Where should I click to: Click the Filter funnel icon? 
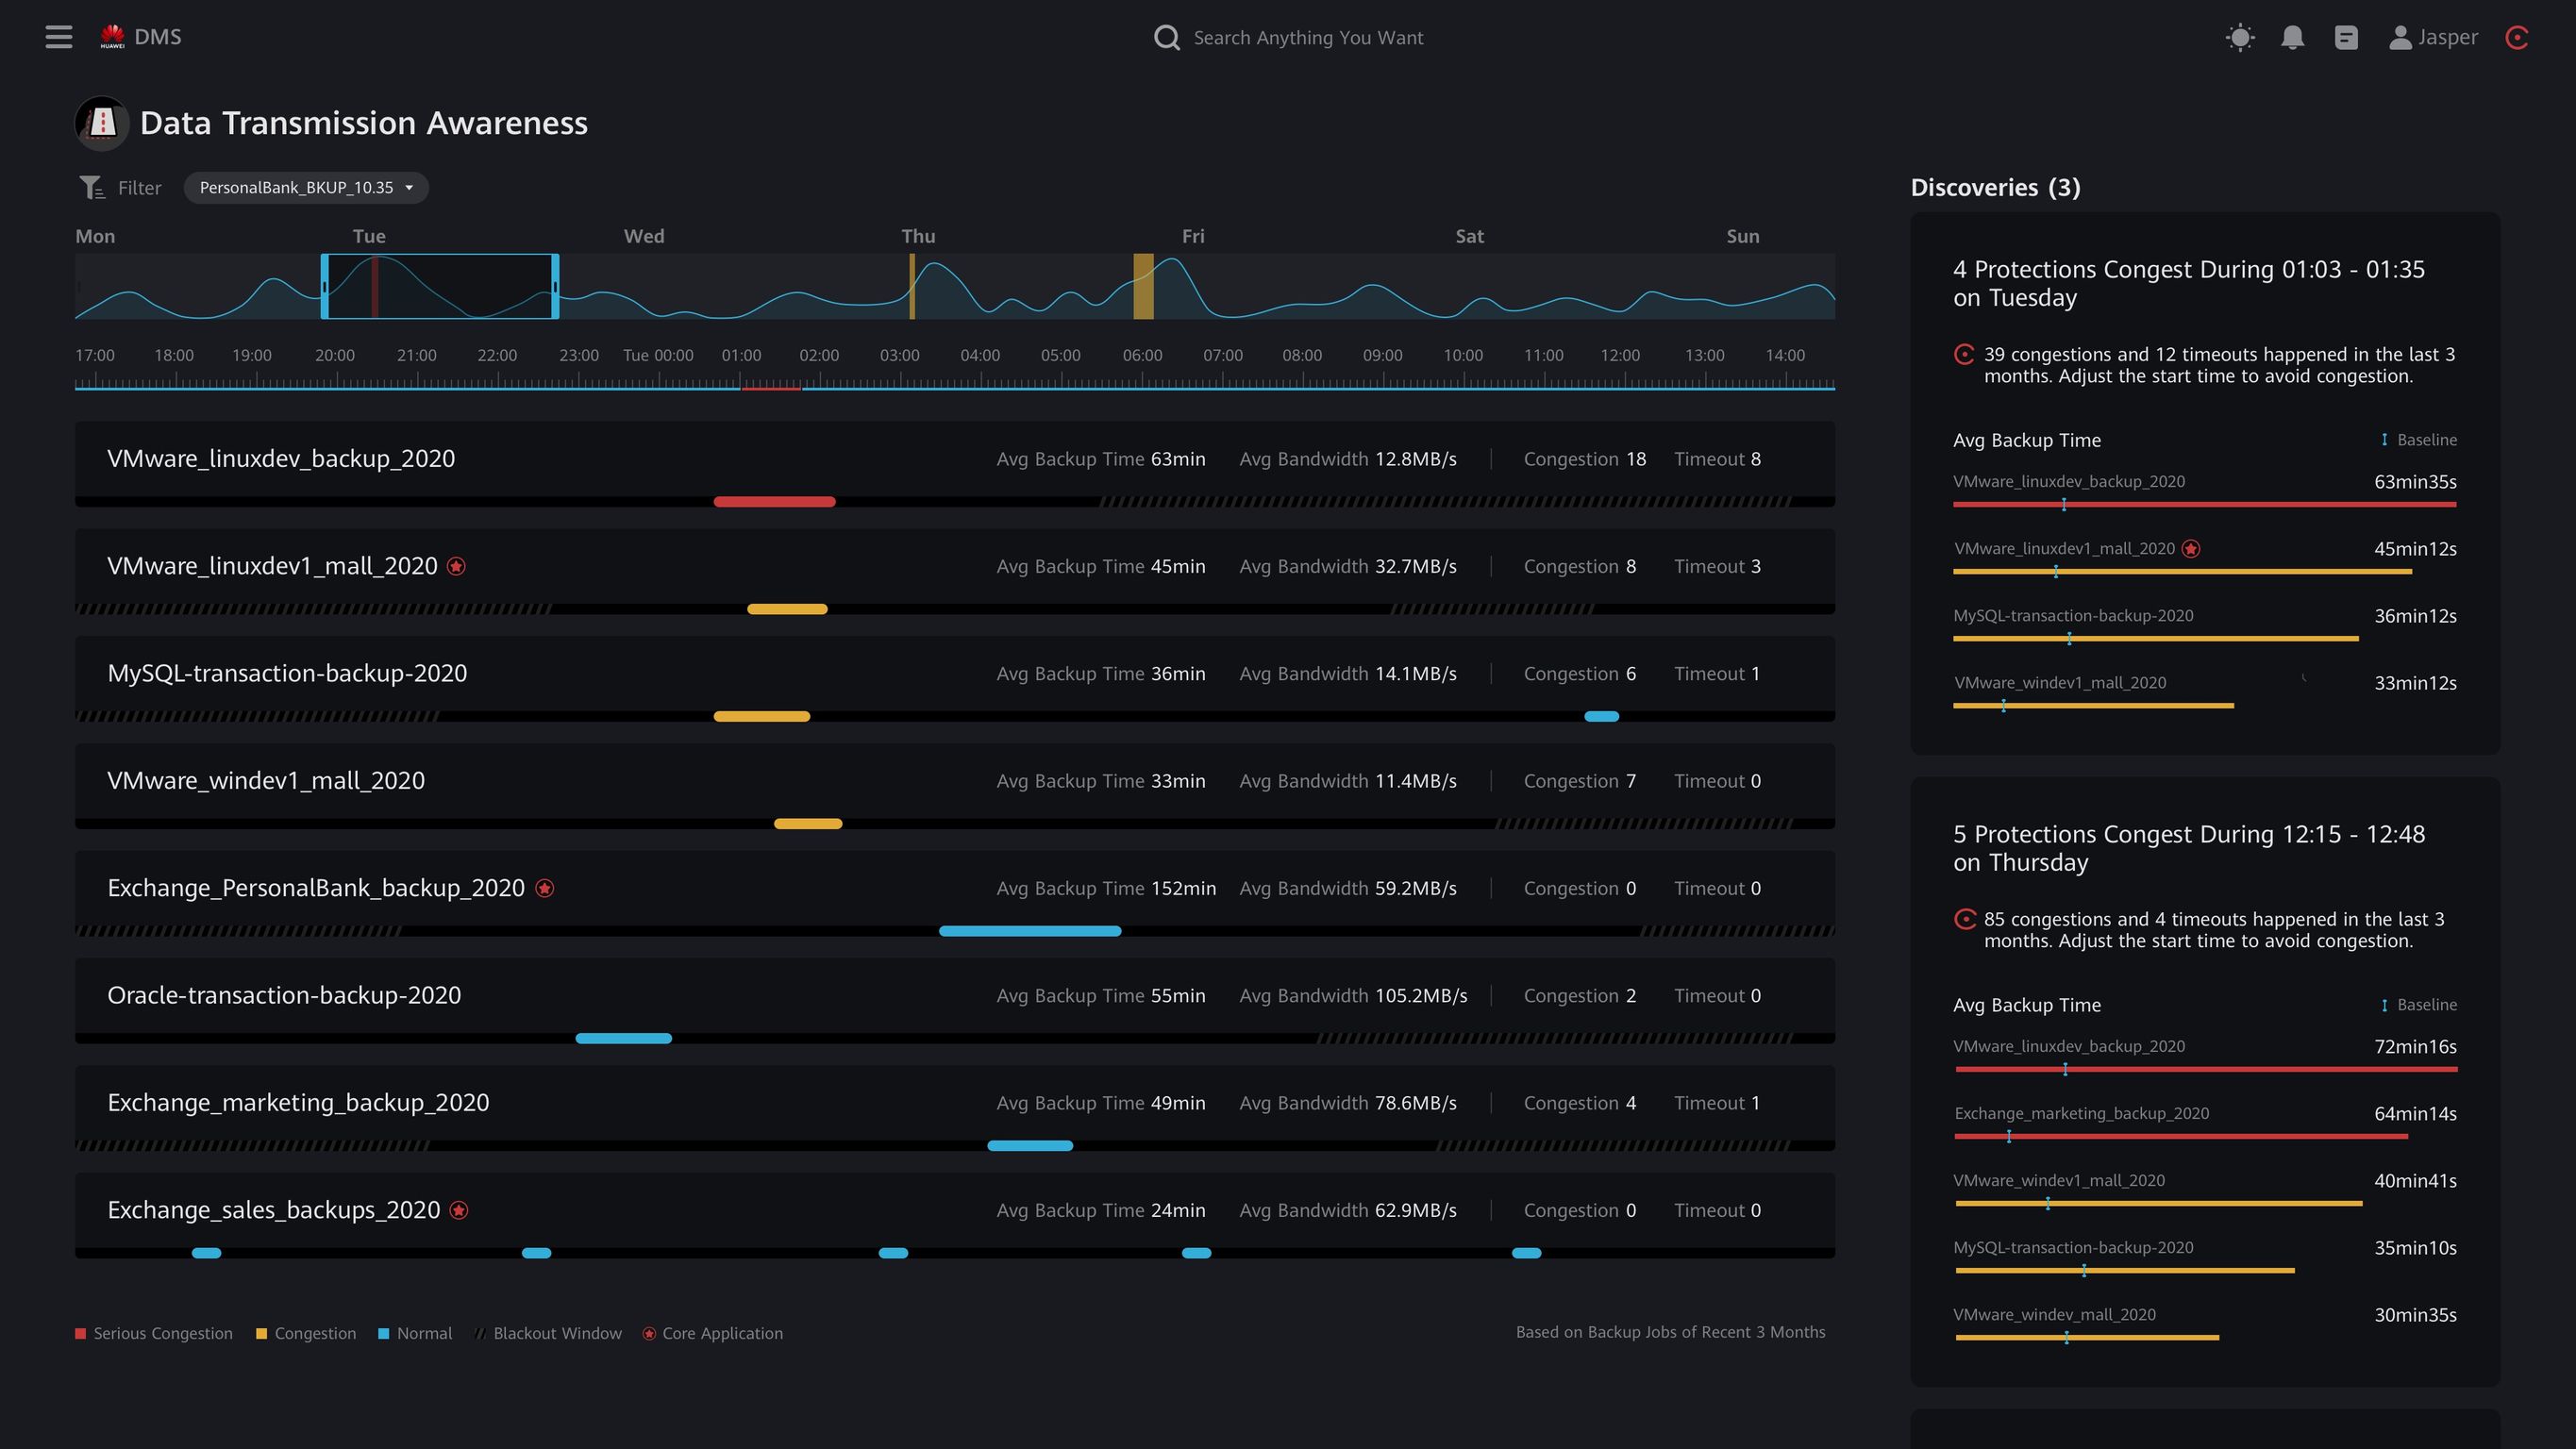pyautogui.click(x=92, y=188)
